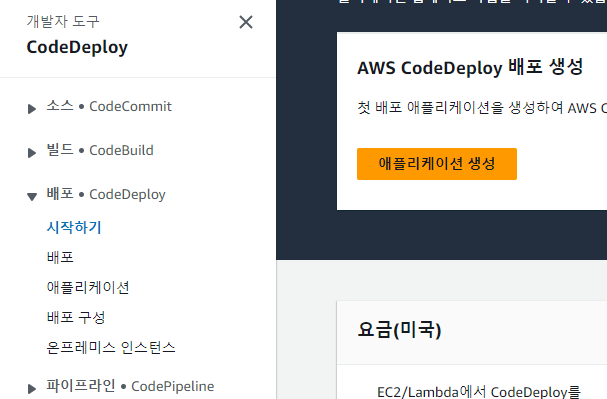Expand the 파이프라인 CodePipeline section arrow

tap(32, 389)
